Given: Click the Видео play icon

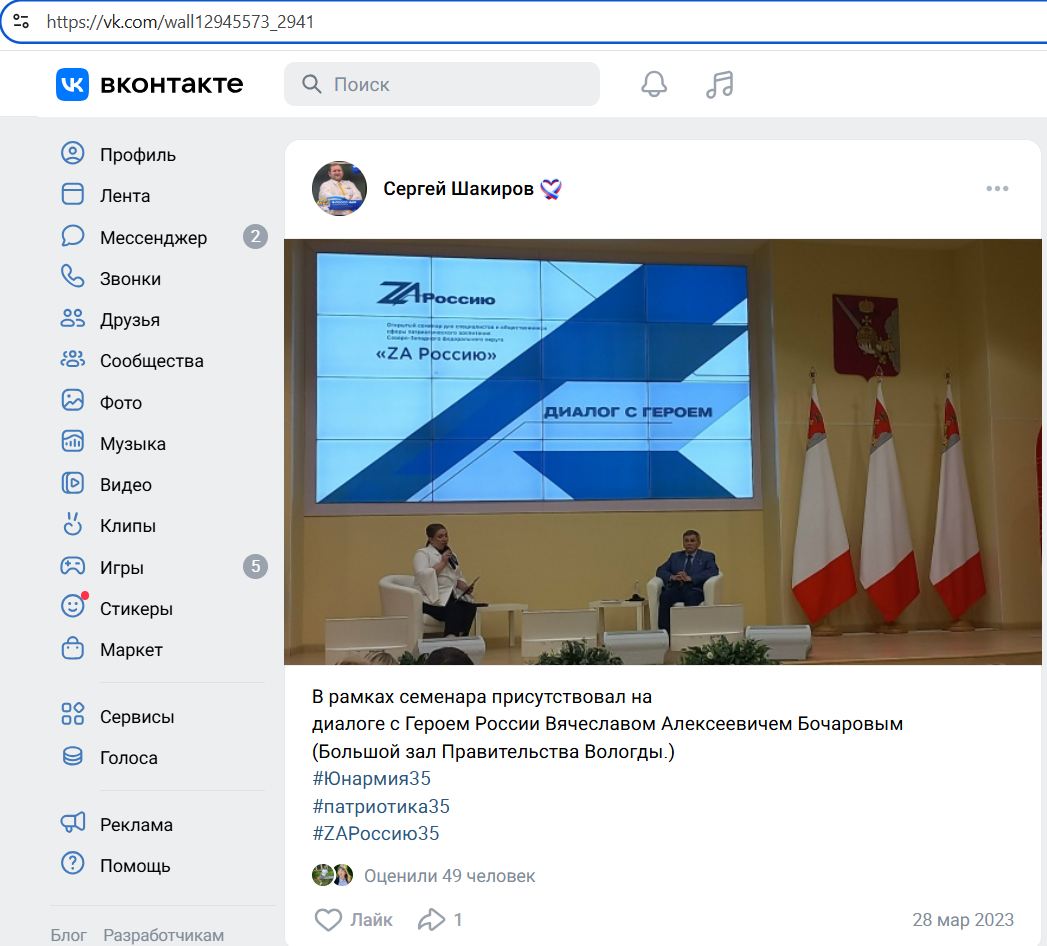Looking at the screenshot, I should (73, 484).
